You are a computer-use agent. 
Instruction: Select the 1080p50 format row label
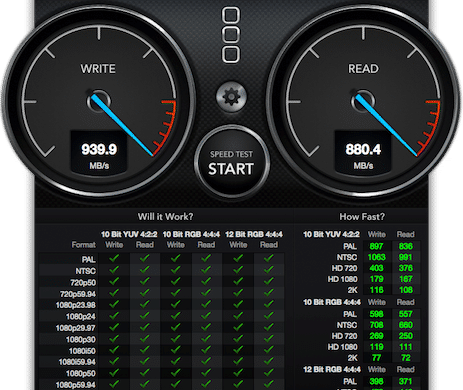click(81, 373)
